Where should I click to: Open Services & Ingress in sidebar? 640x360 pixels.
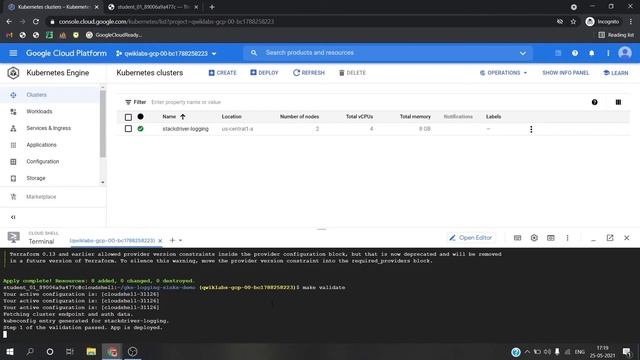click(49, 128)
